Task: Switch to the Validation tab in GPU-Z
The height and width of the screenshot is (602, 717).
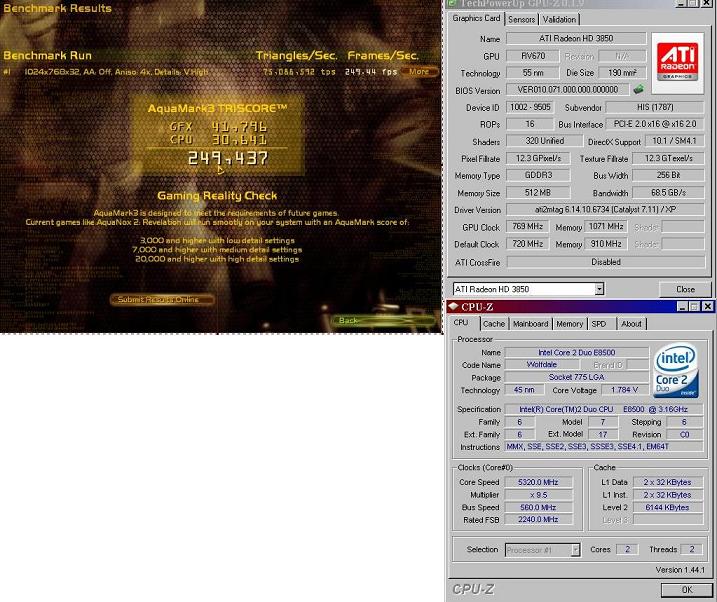Action: point(559,19)
